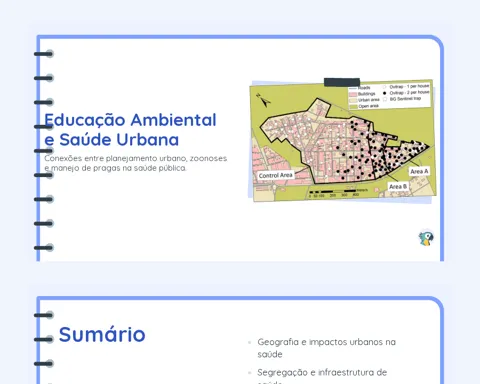Click the black tape strip above the map
The image size is (480, 384).
pyautogui.click(x=342, y=82)
